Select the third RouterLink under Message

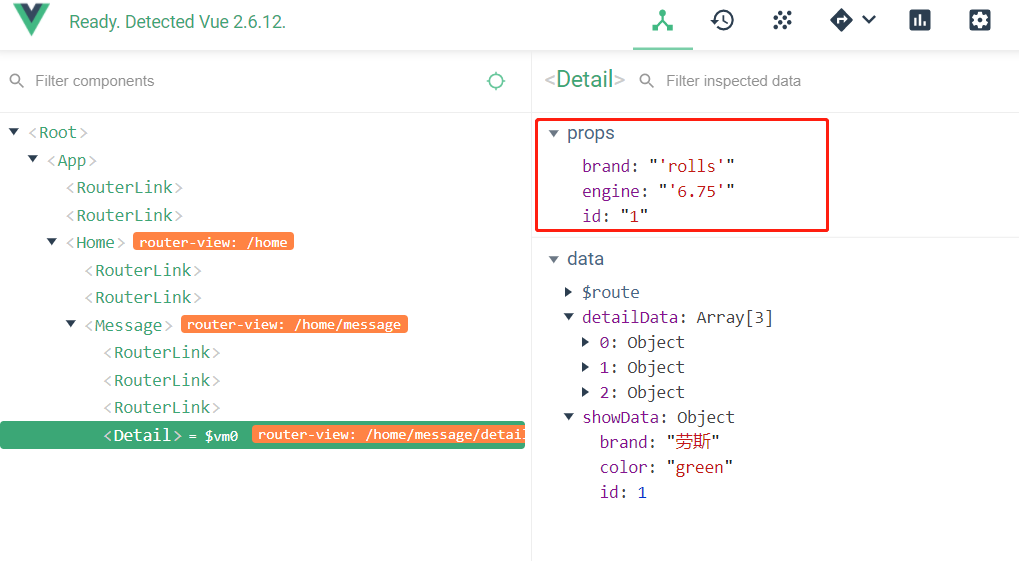point(162,408)
